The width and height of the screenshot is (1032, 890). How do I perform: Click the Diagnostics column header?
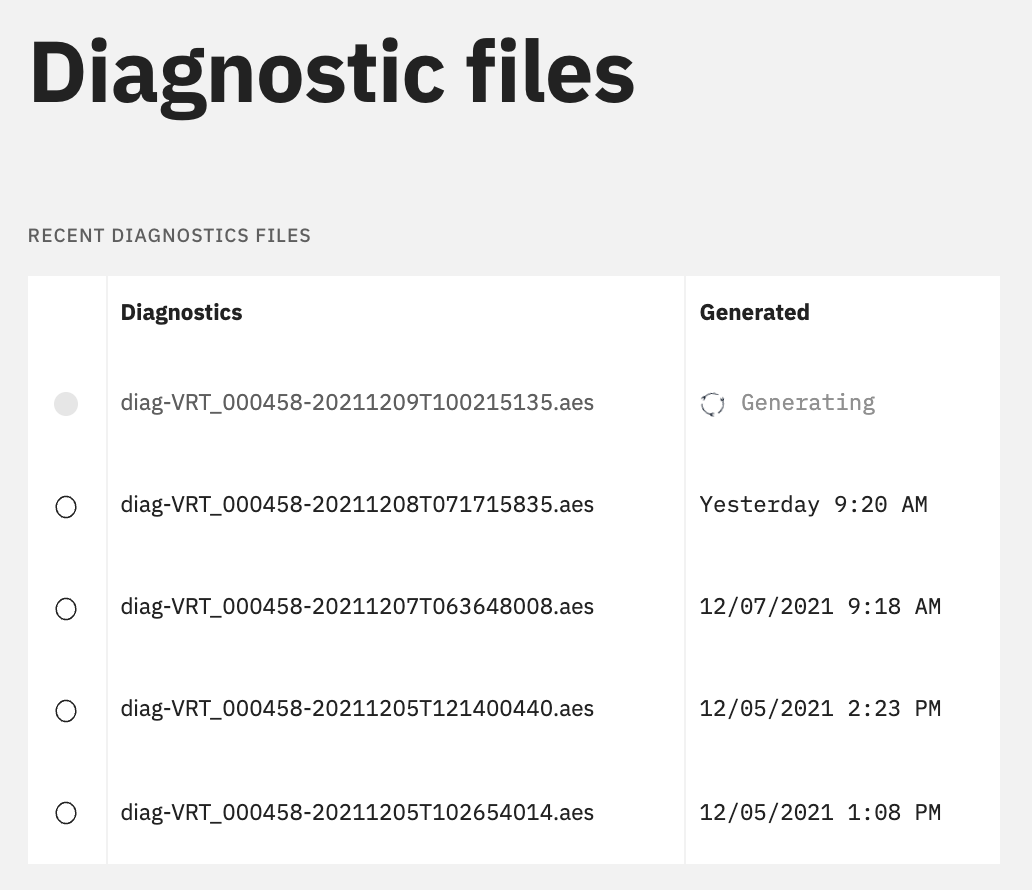pyautogui.click(x=182, y=312)
